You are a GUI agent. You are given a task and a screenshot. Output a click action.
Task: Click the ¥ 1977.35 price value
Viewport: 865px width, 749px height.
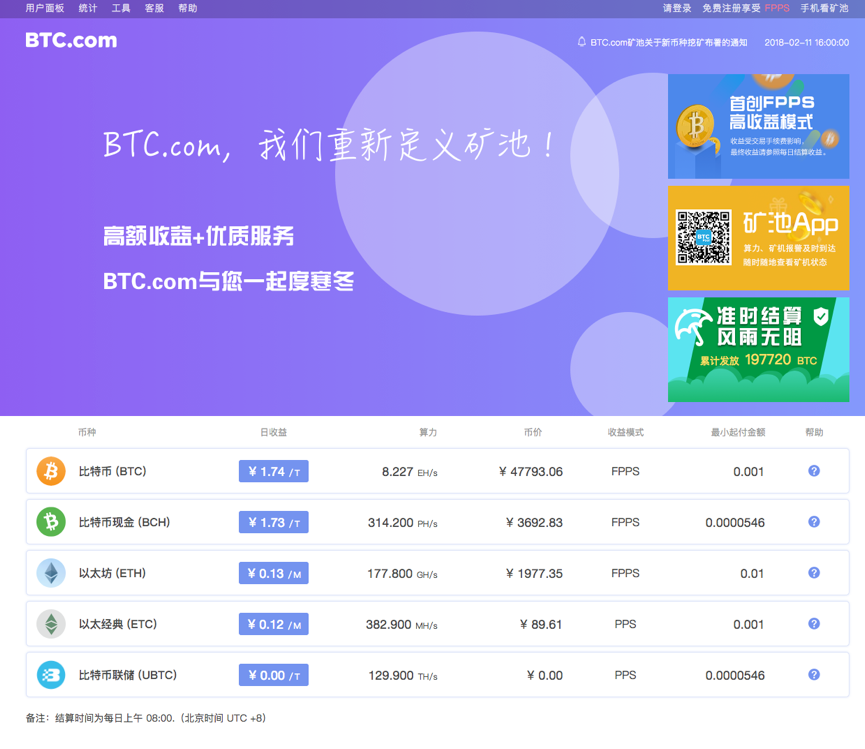coord(534,574)
